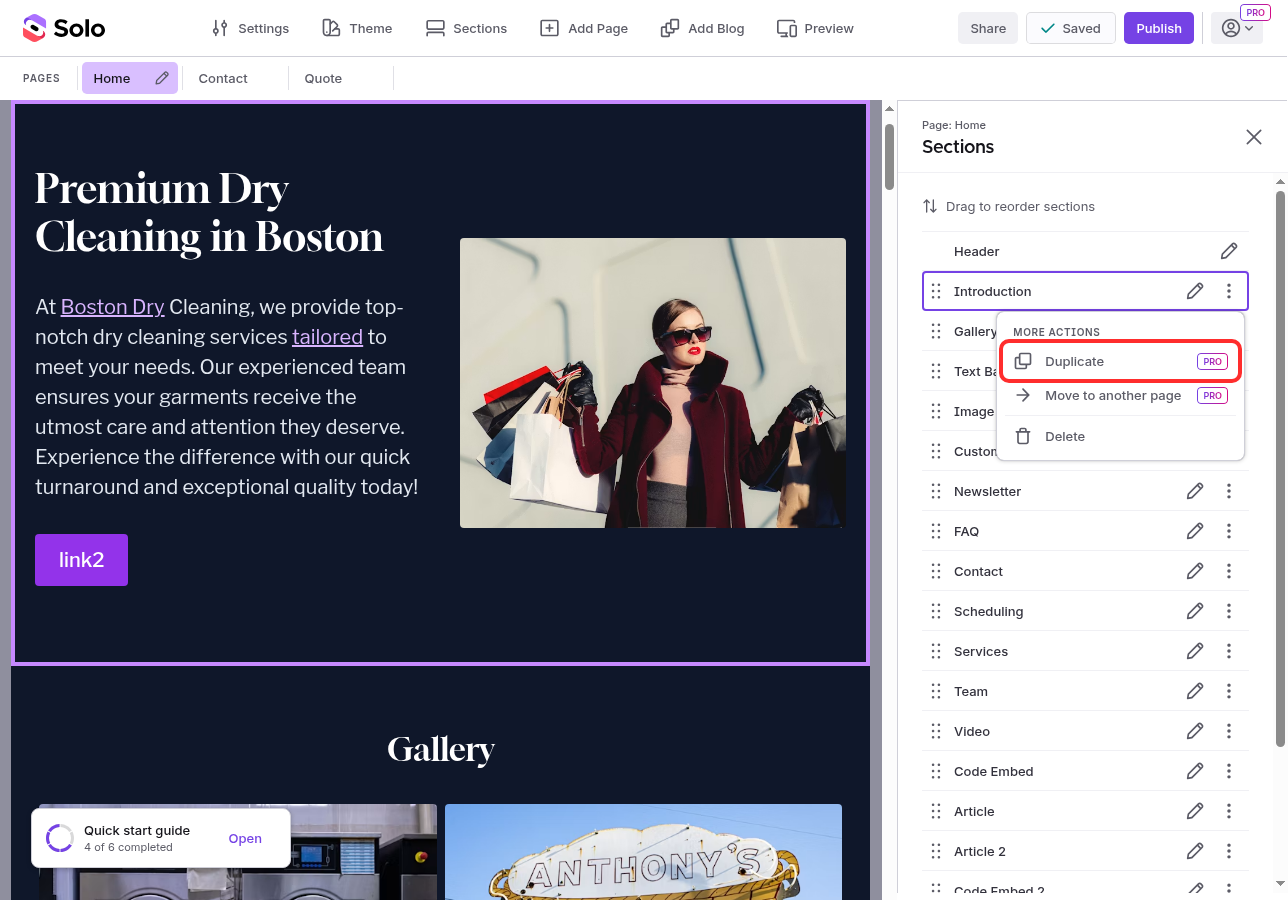The width and height of the screenshot is (1288, 900).
Task: Edit the Video section pencil icon
Action: click(x=1195, y=731)
